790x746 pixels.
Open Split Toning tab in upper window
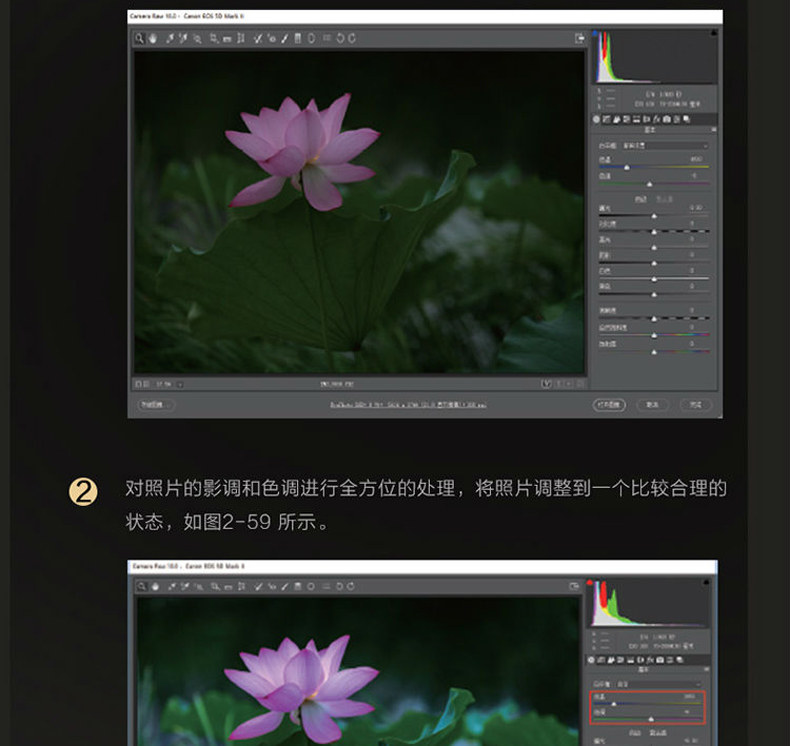(x=636, y=119)
